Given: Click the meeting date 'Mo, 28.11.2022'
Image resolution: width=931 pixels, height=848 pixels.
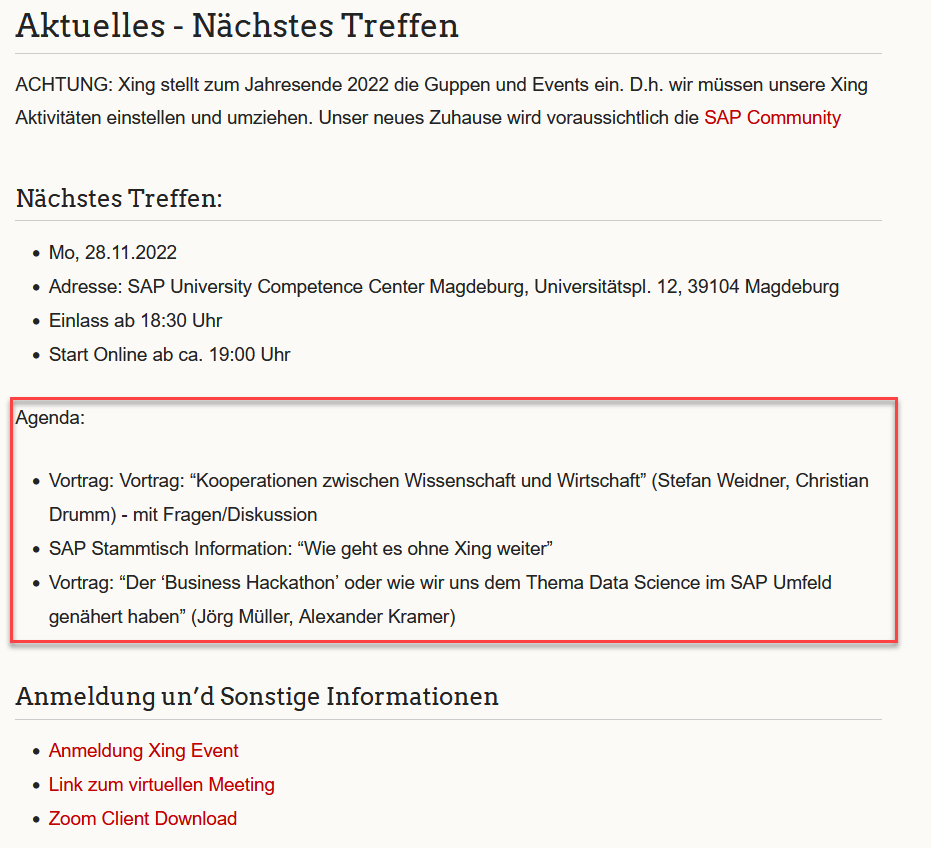Looking at the screenshot, I should (112, 253).
